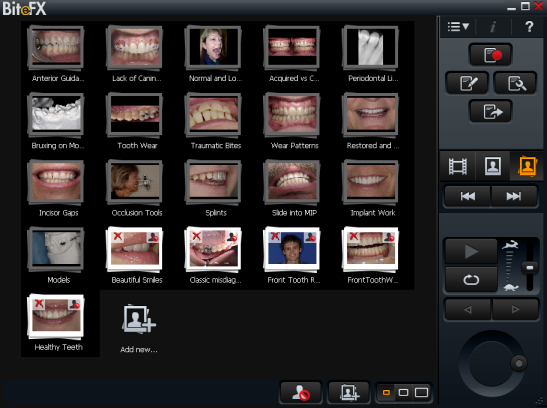Click the add pictures icon in bottom bar
The image size is (547, 408).
(x=349, y=392)
